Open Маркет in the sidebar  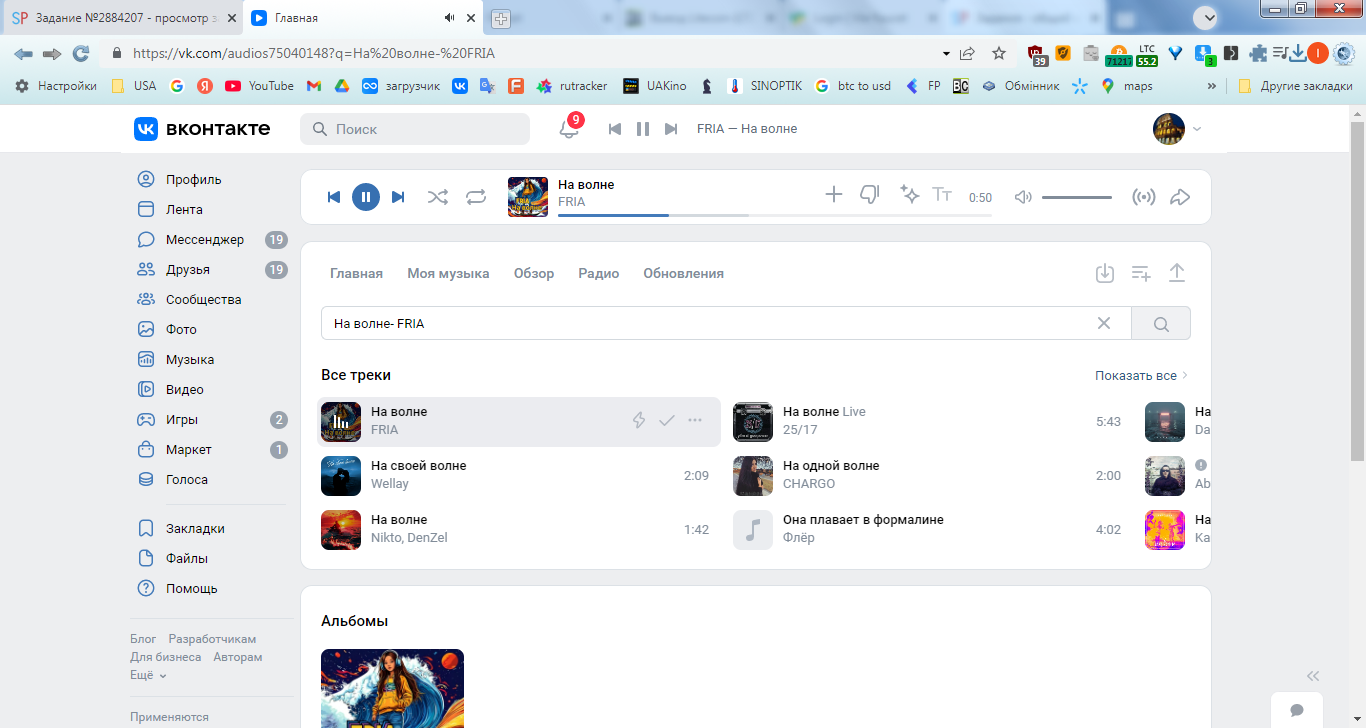click(189, 450)
